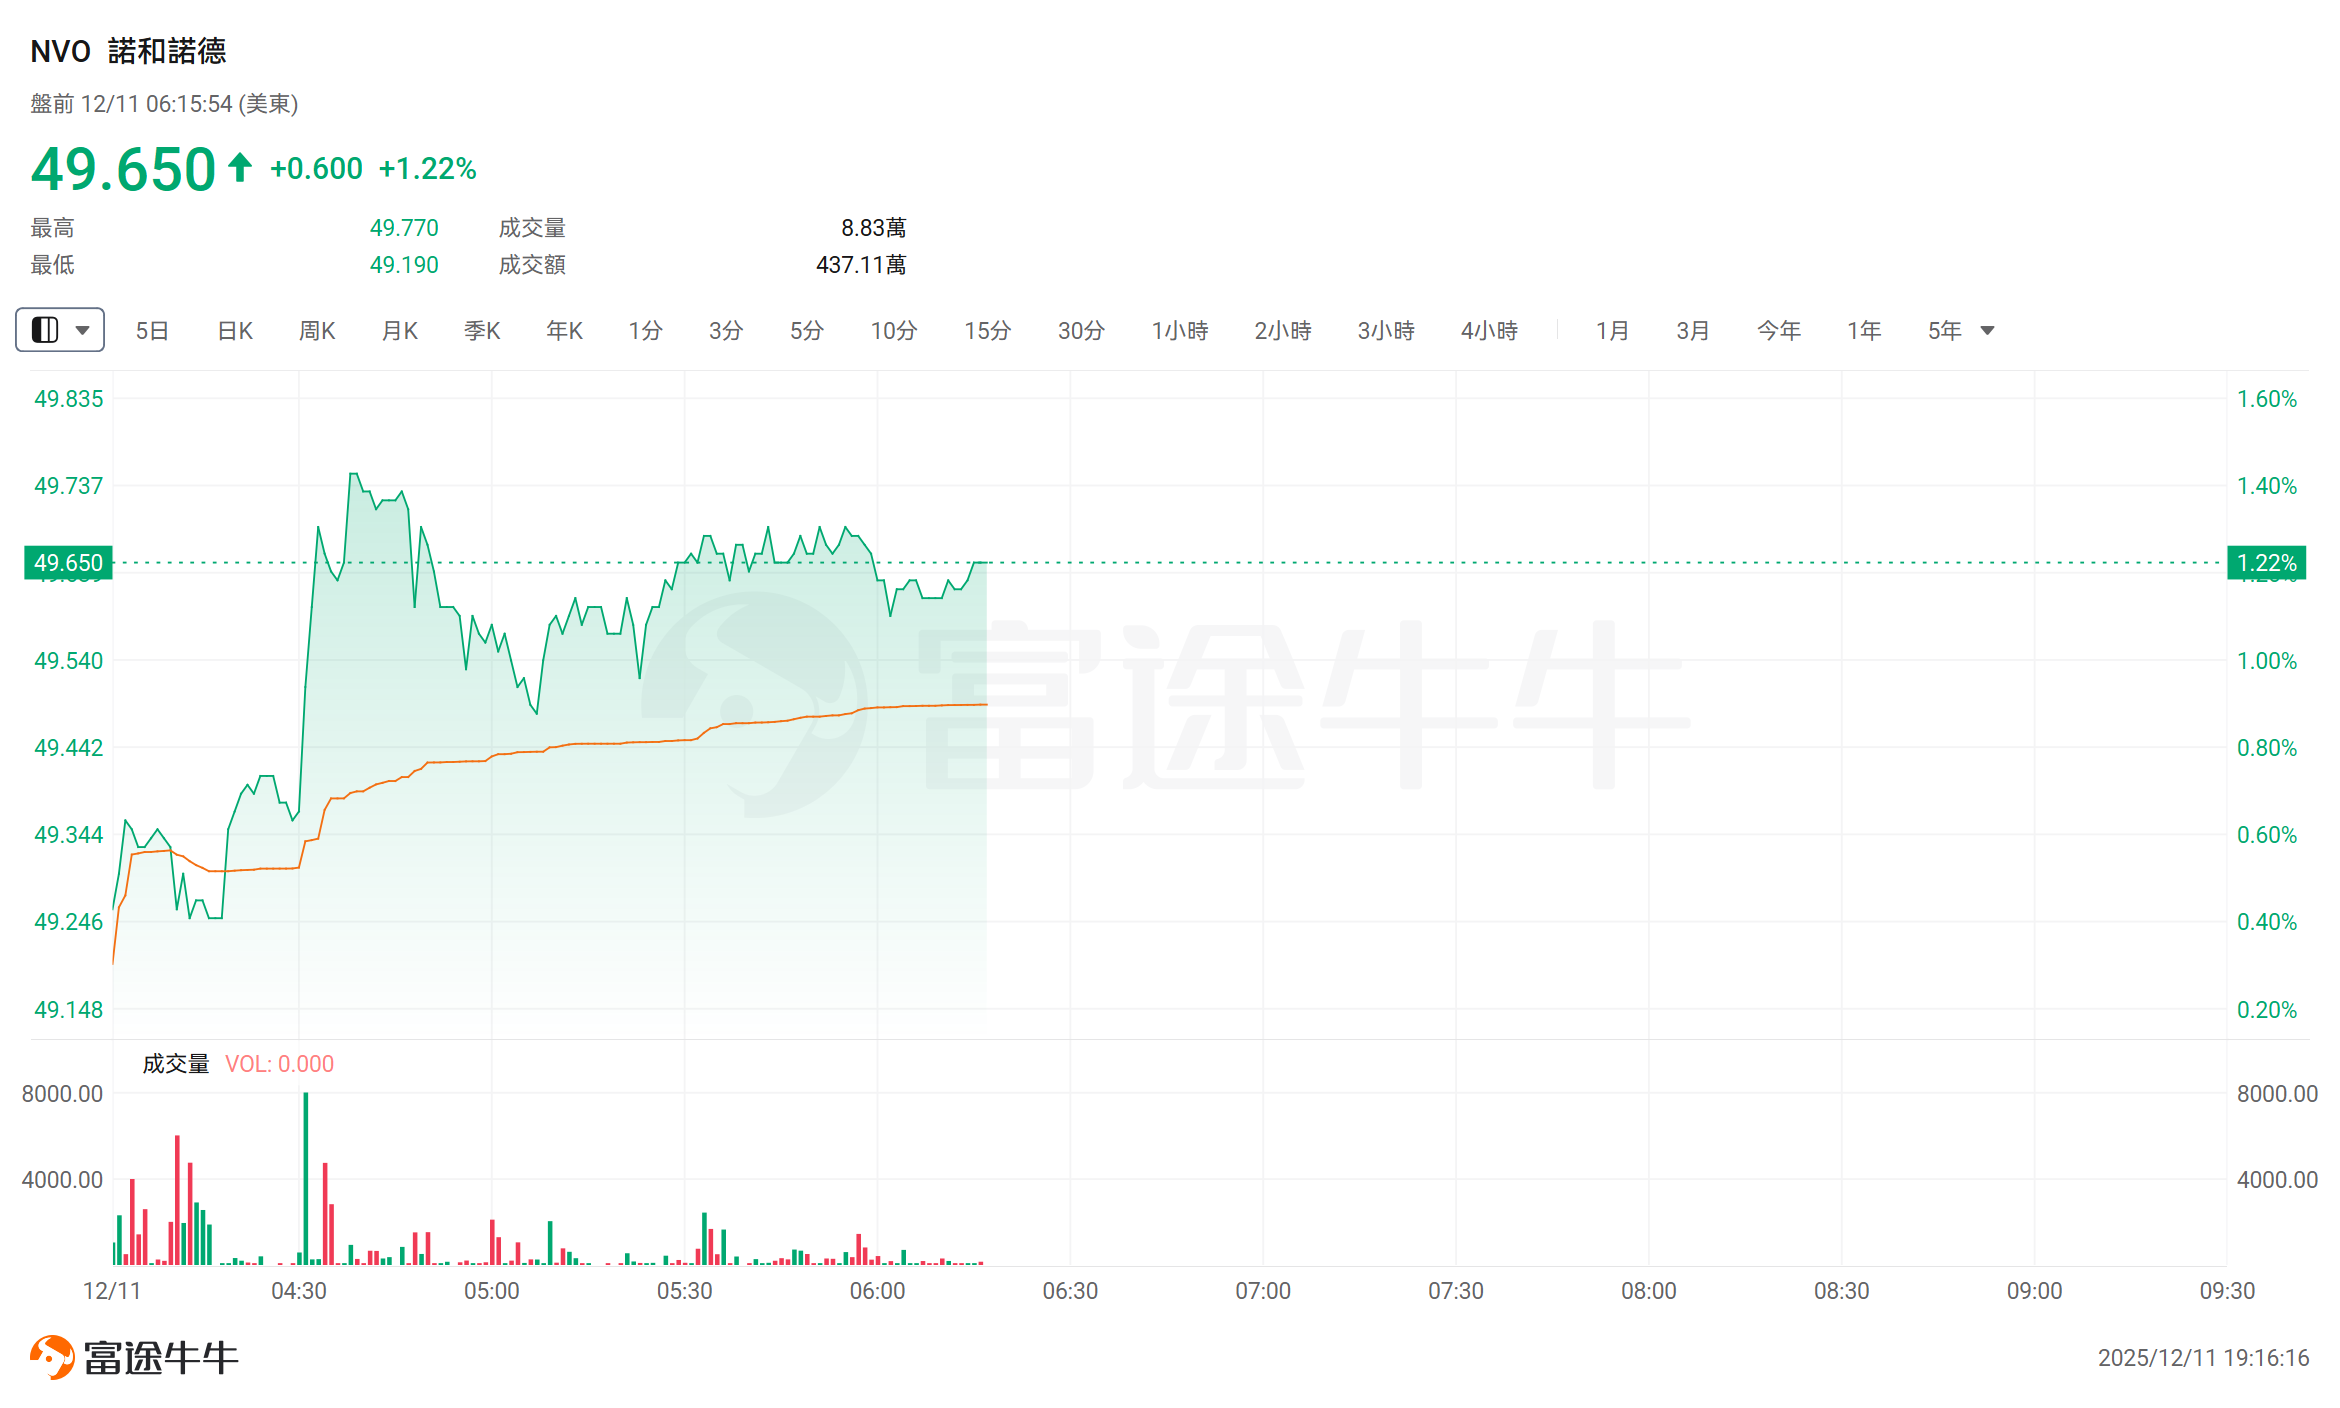Open the 月K monthly chart
This screenshot has width=2340, height=1408.
tap(400, 331)
